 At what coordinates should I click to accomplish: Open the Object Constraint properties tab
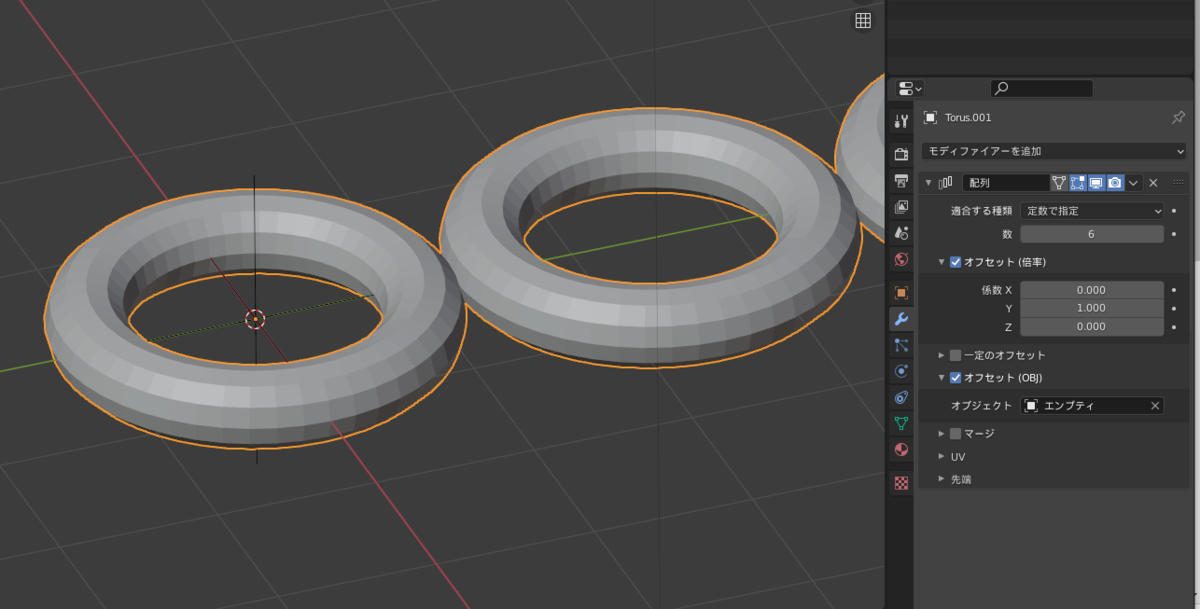pyautogui.click(x=901, y=397)
